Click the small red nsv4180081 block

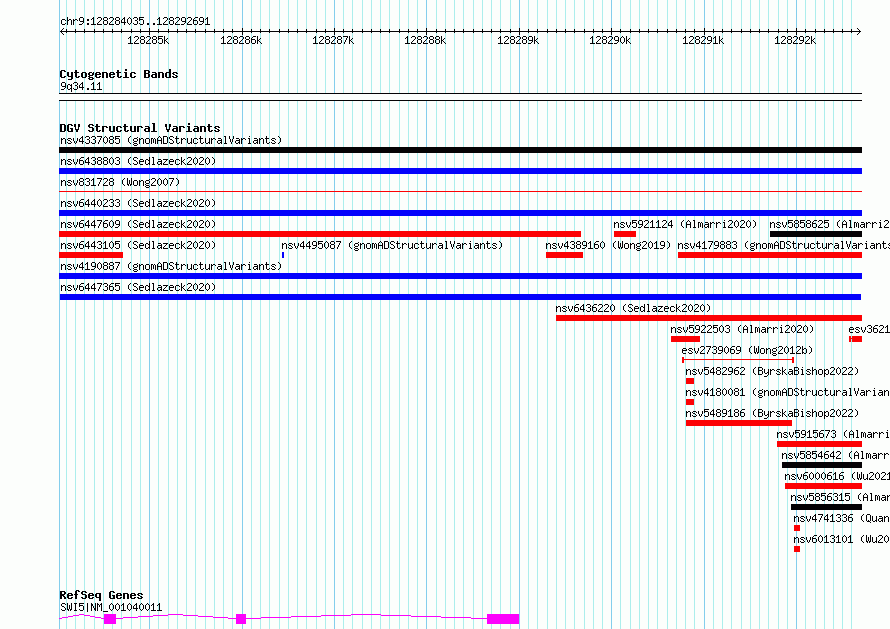coord(690,402)
